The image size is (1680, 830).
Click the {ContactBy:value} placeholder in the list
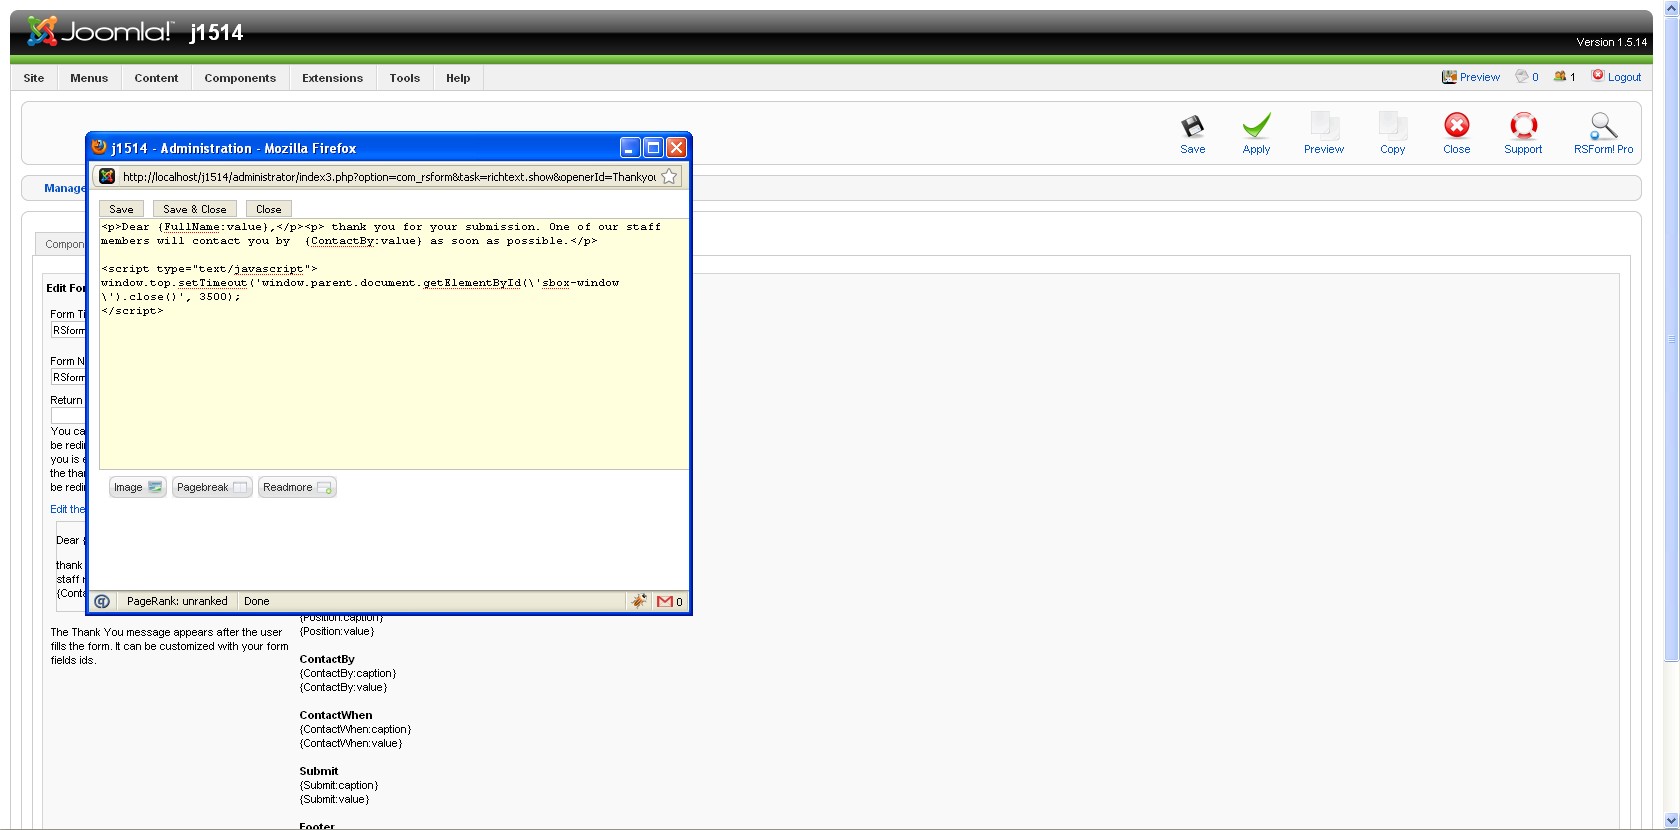coord(343,687)
